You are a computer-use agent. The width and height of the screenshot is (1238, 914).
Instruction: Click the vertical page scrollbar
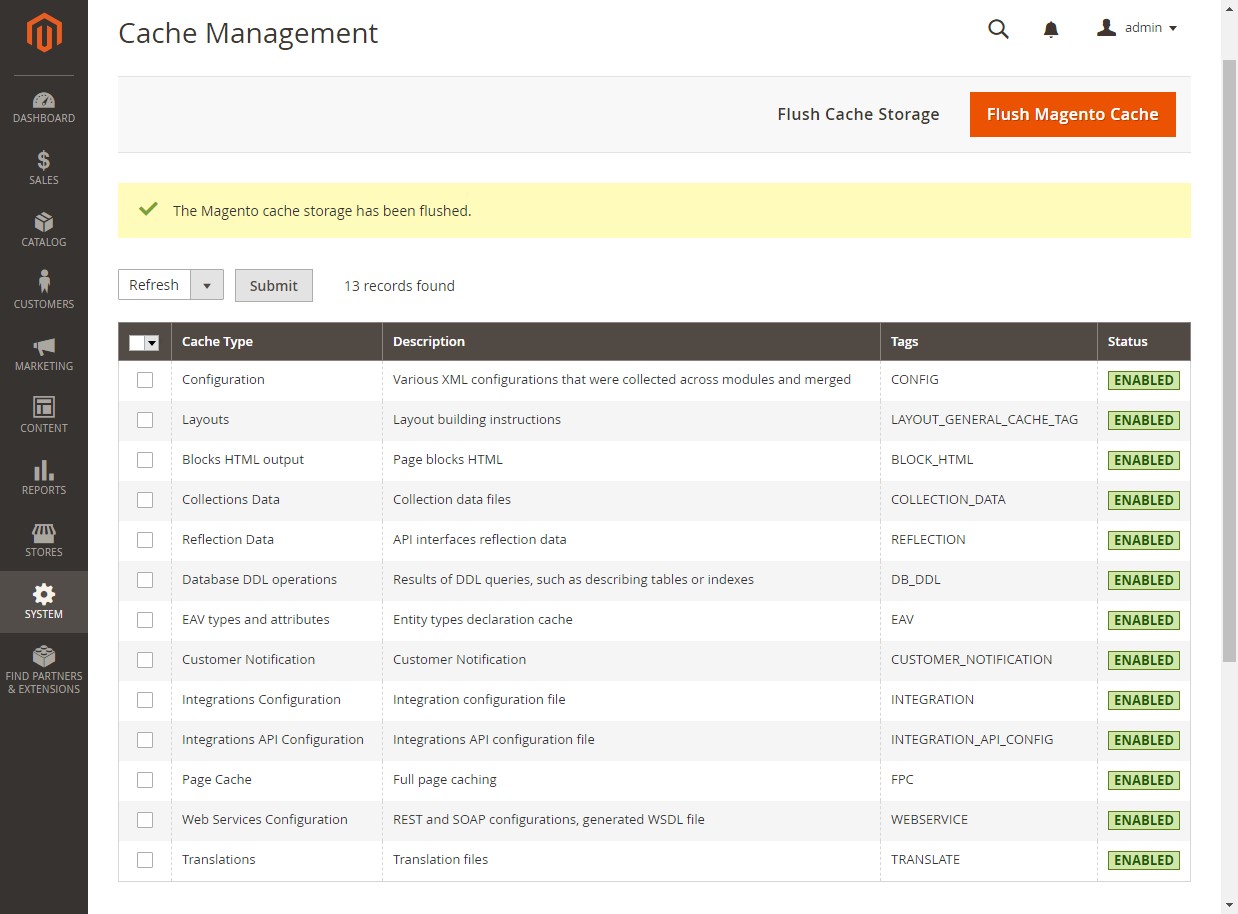click(1230, 360)
